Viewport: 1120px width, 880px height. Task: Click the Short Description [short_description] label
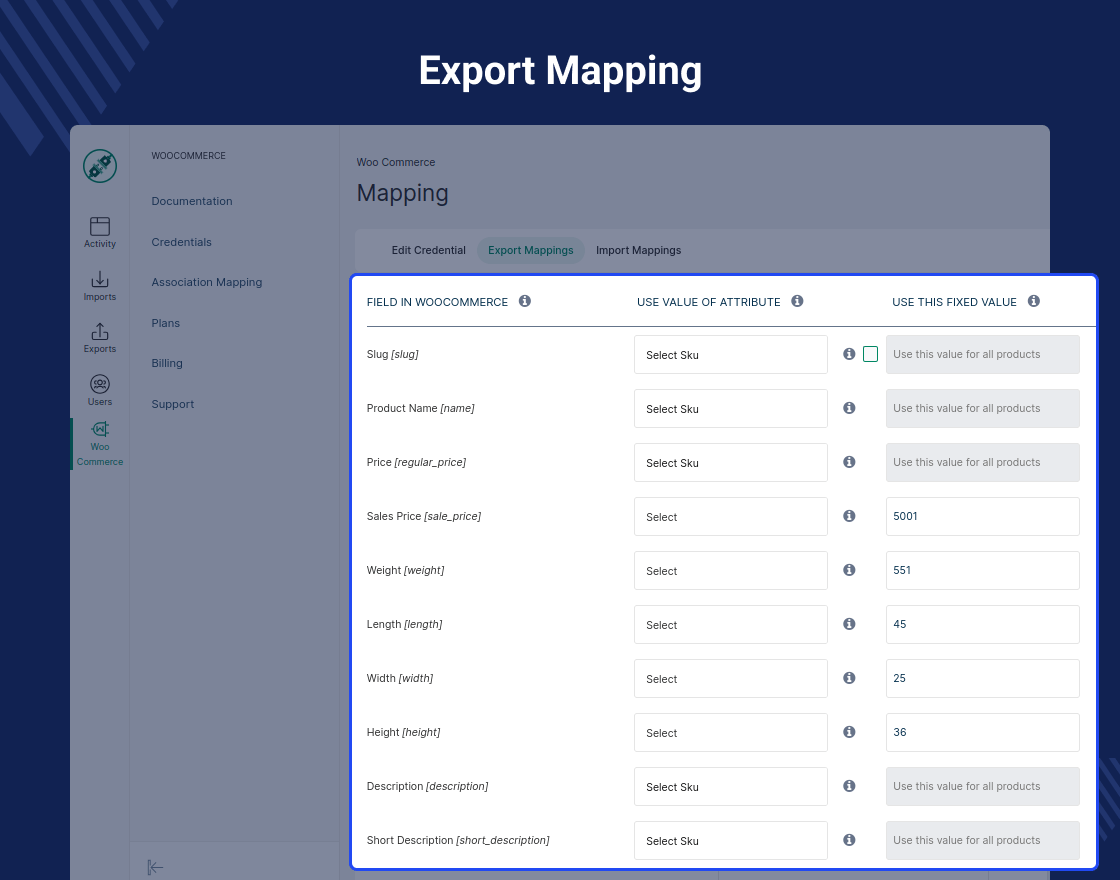(458, 840)
